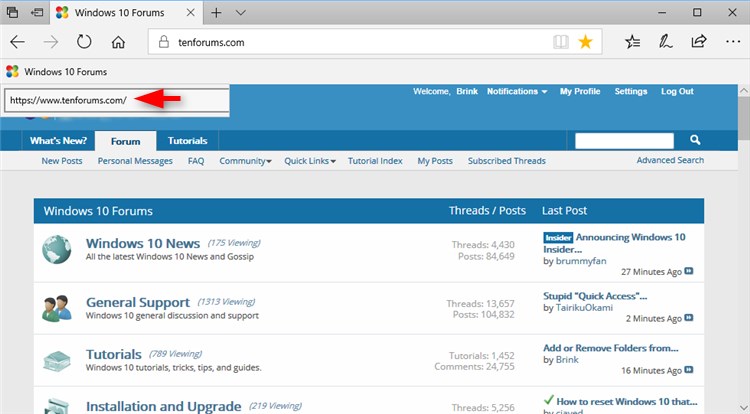Reload the page with the refresh icon

[x=84, y=42]
